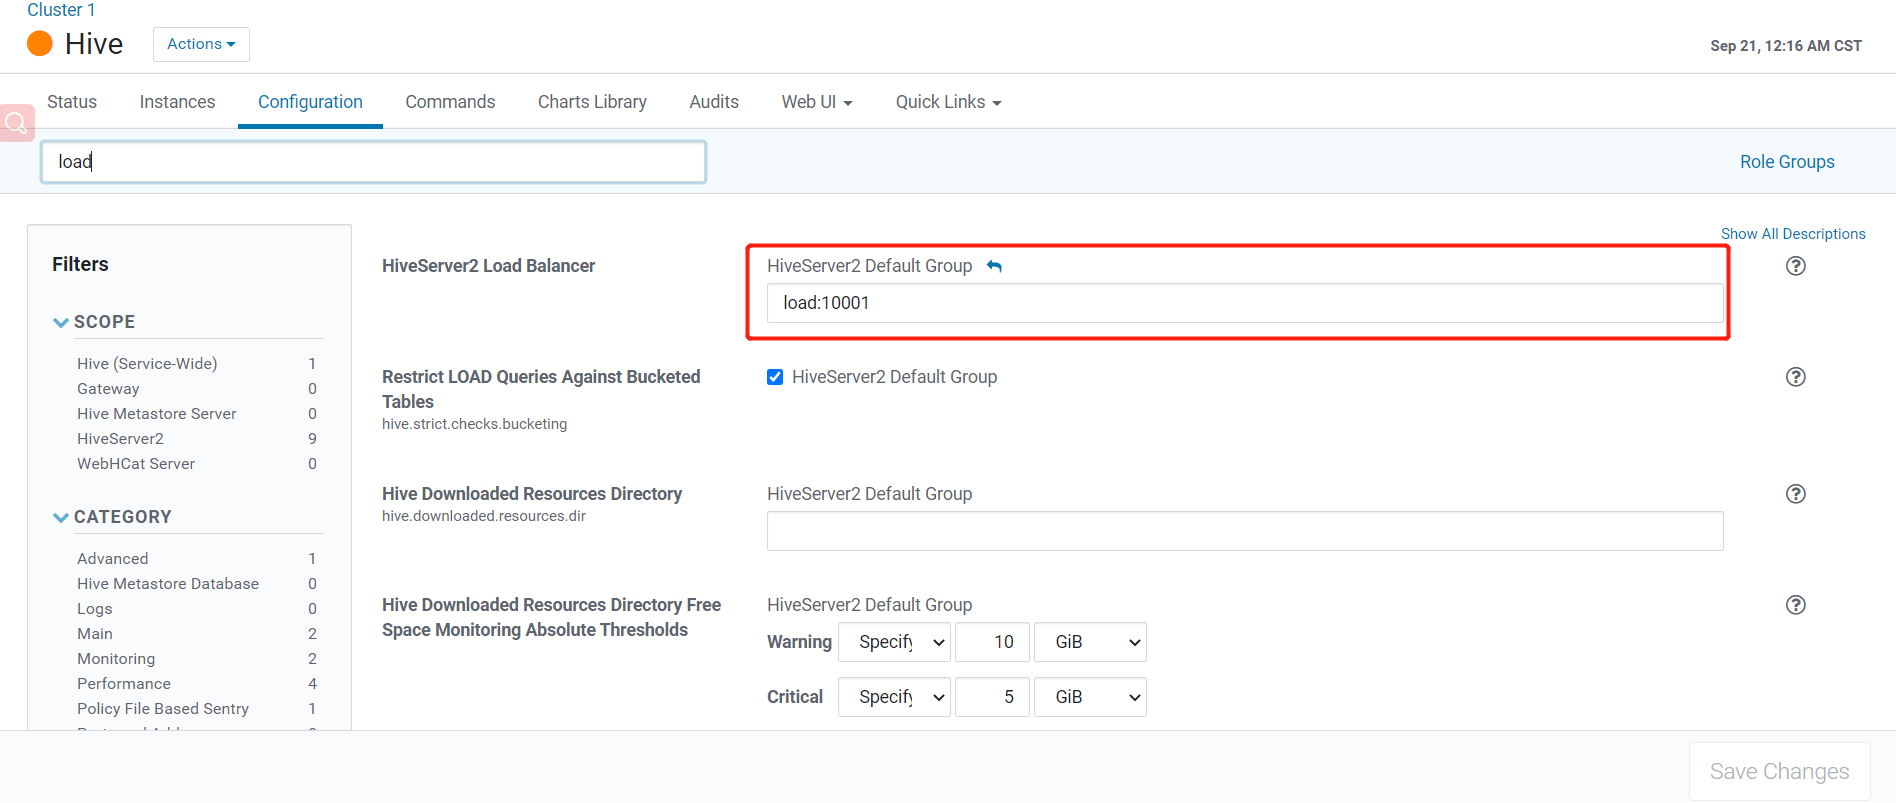Viewport: 1896px width, 803px height.
Task: Open the Role Groups link
Action: [x=1787, y=162]
